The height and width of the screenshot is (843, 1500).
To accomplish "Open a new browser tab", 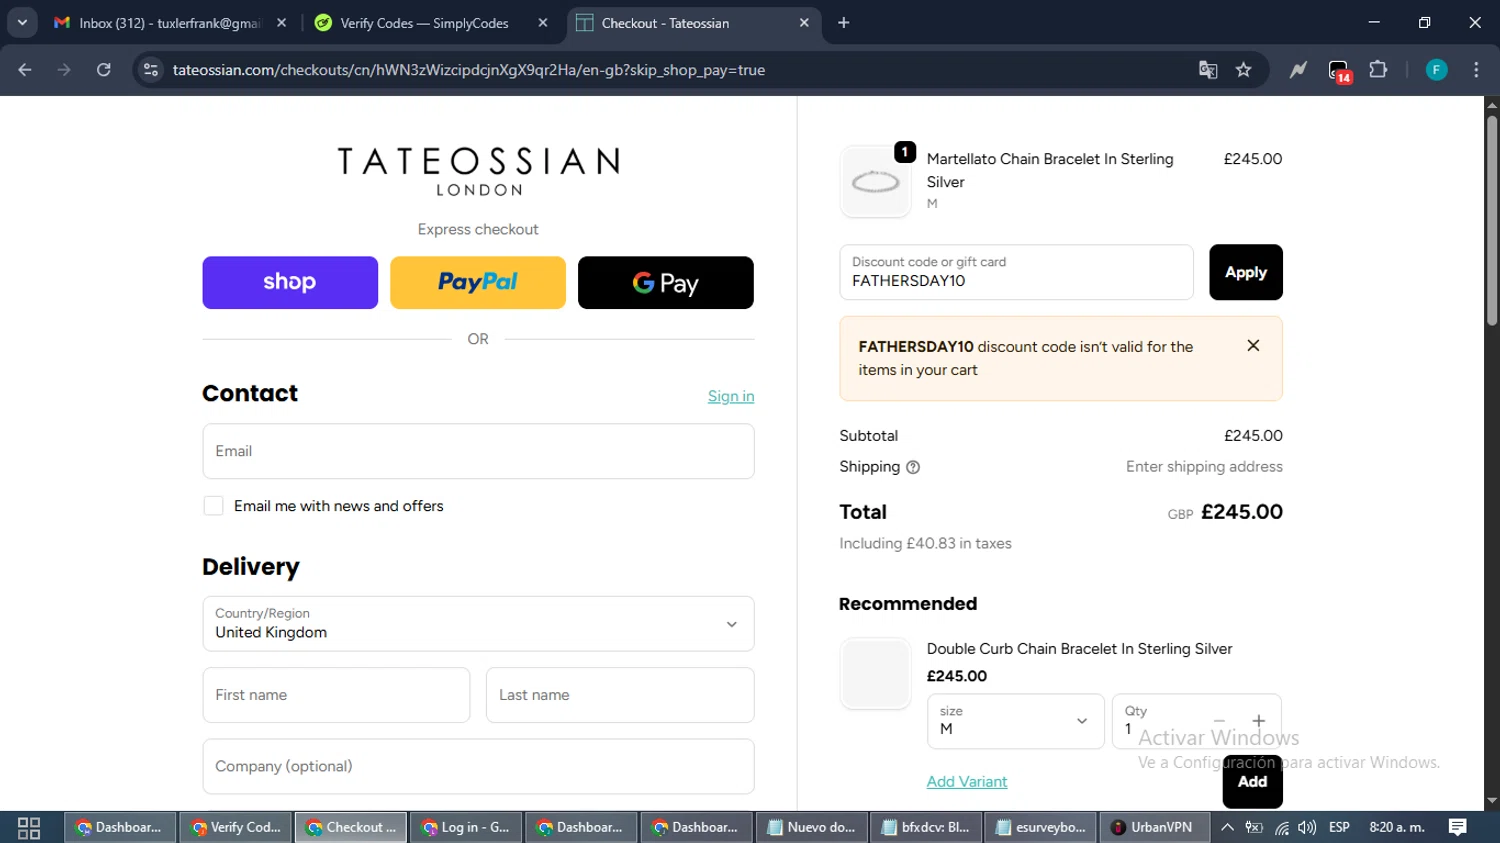I will click(x=844, y=22).
